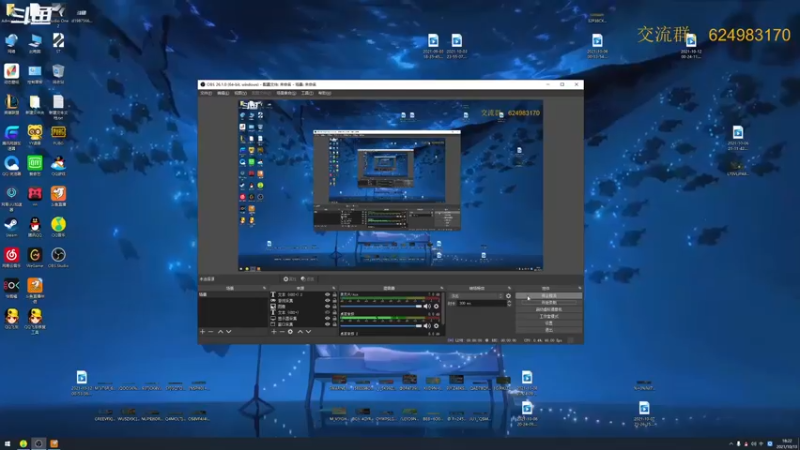Click the 退出 Exit button in Controls
Viewport: 800px width, 450px height.
[x=548, y=330]
